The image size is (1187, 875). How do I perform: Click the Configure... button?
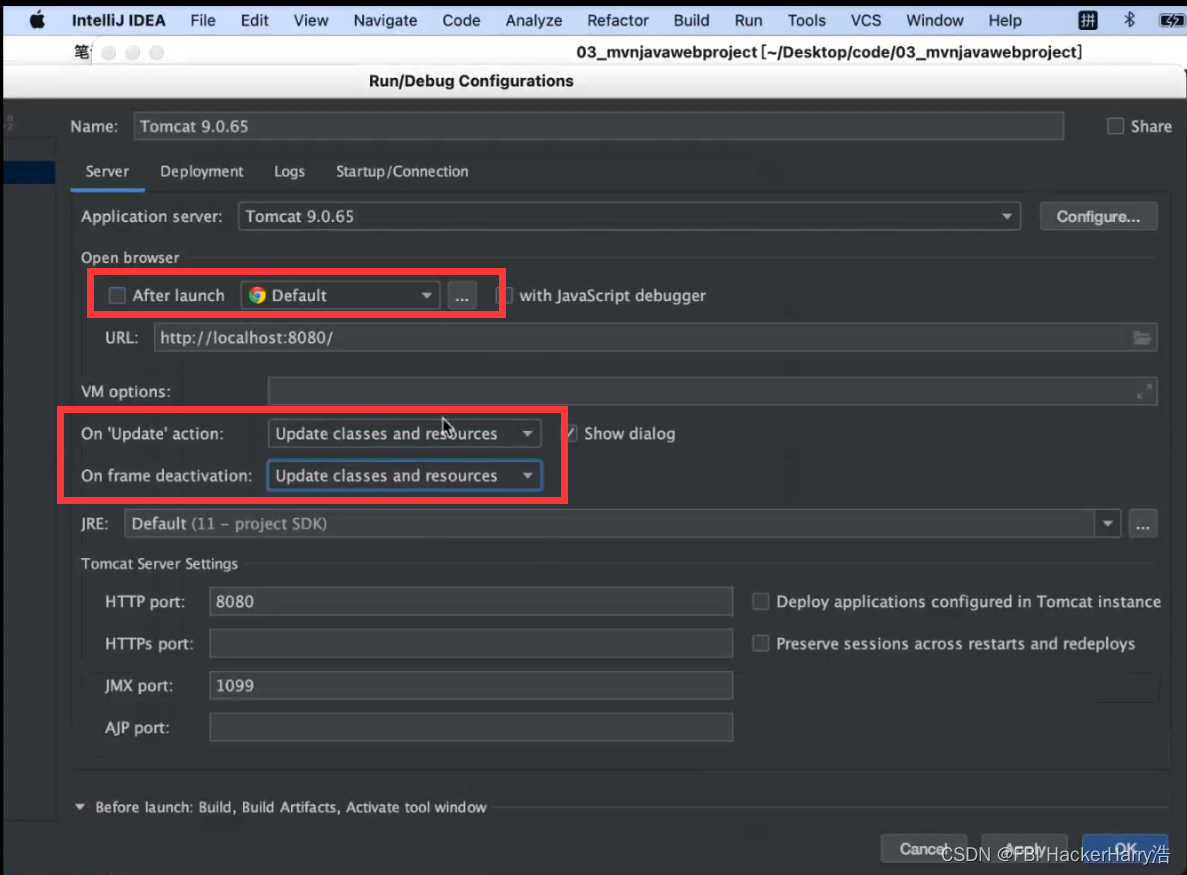pos(1098,216)
